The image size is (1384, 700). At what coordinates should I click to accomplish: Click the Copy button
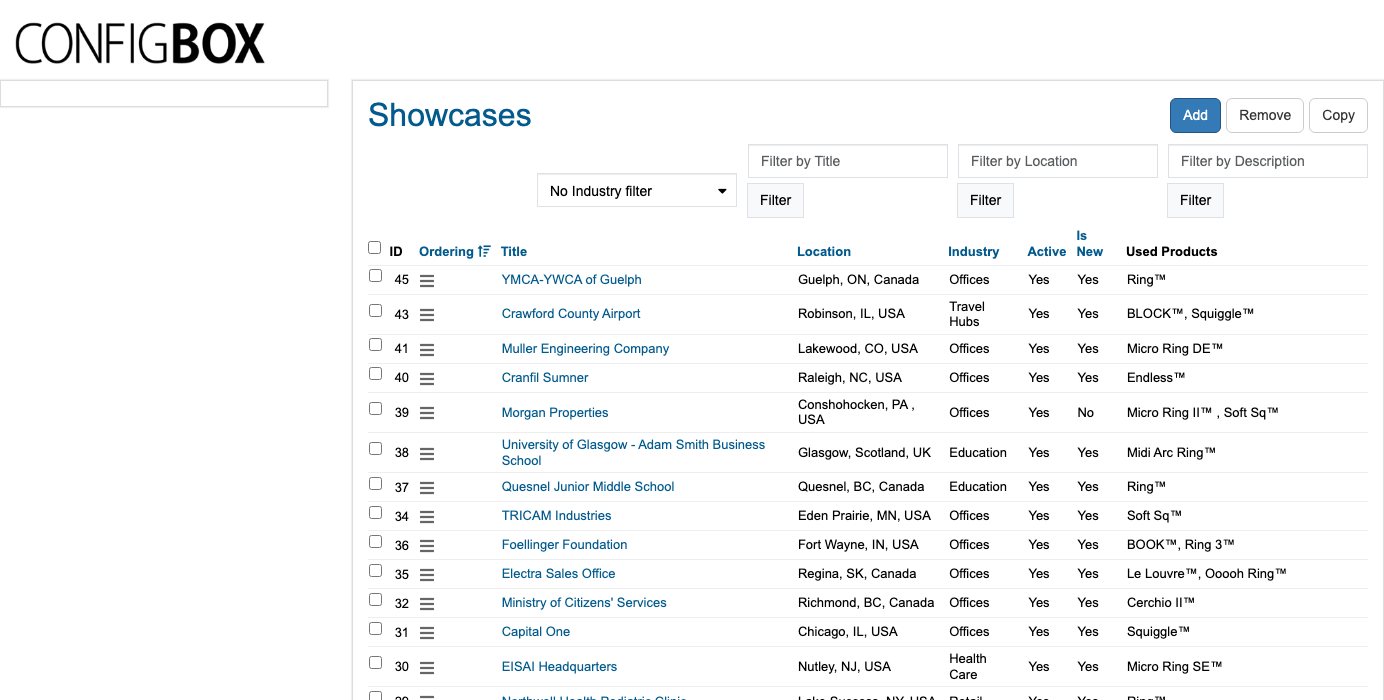(x=1338, y=115)
